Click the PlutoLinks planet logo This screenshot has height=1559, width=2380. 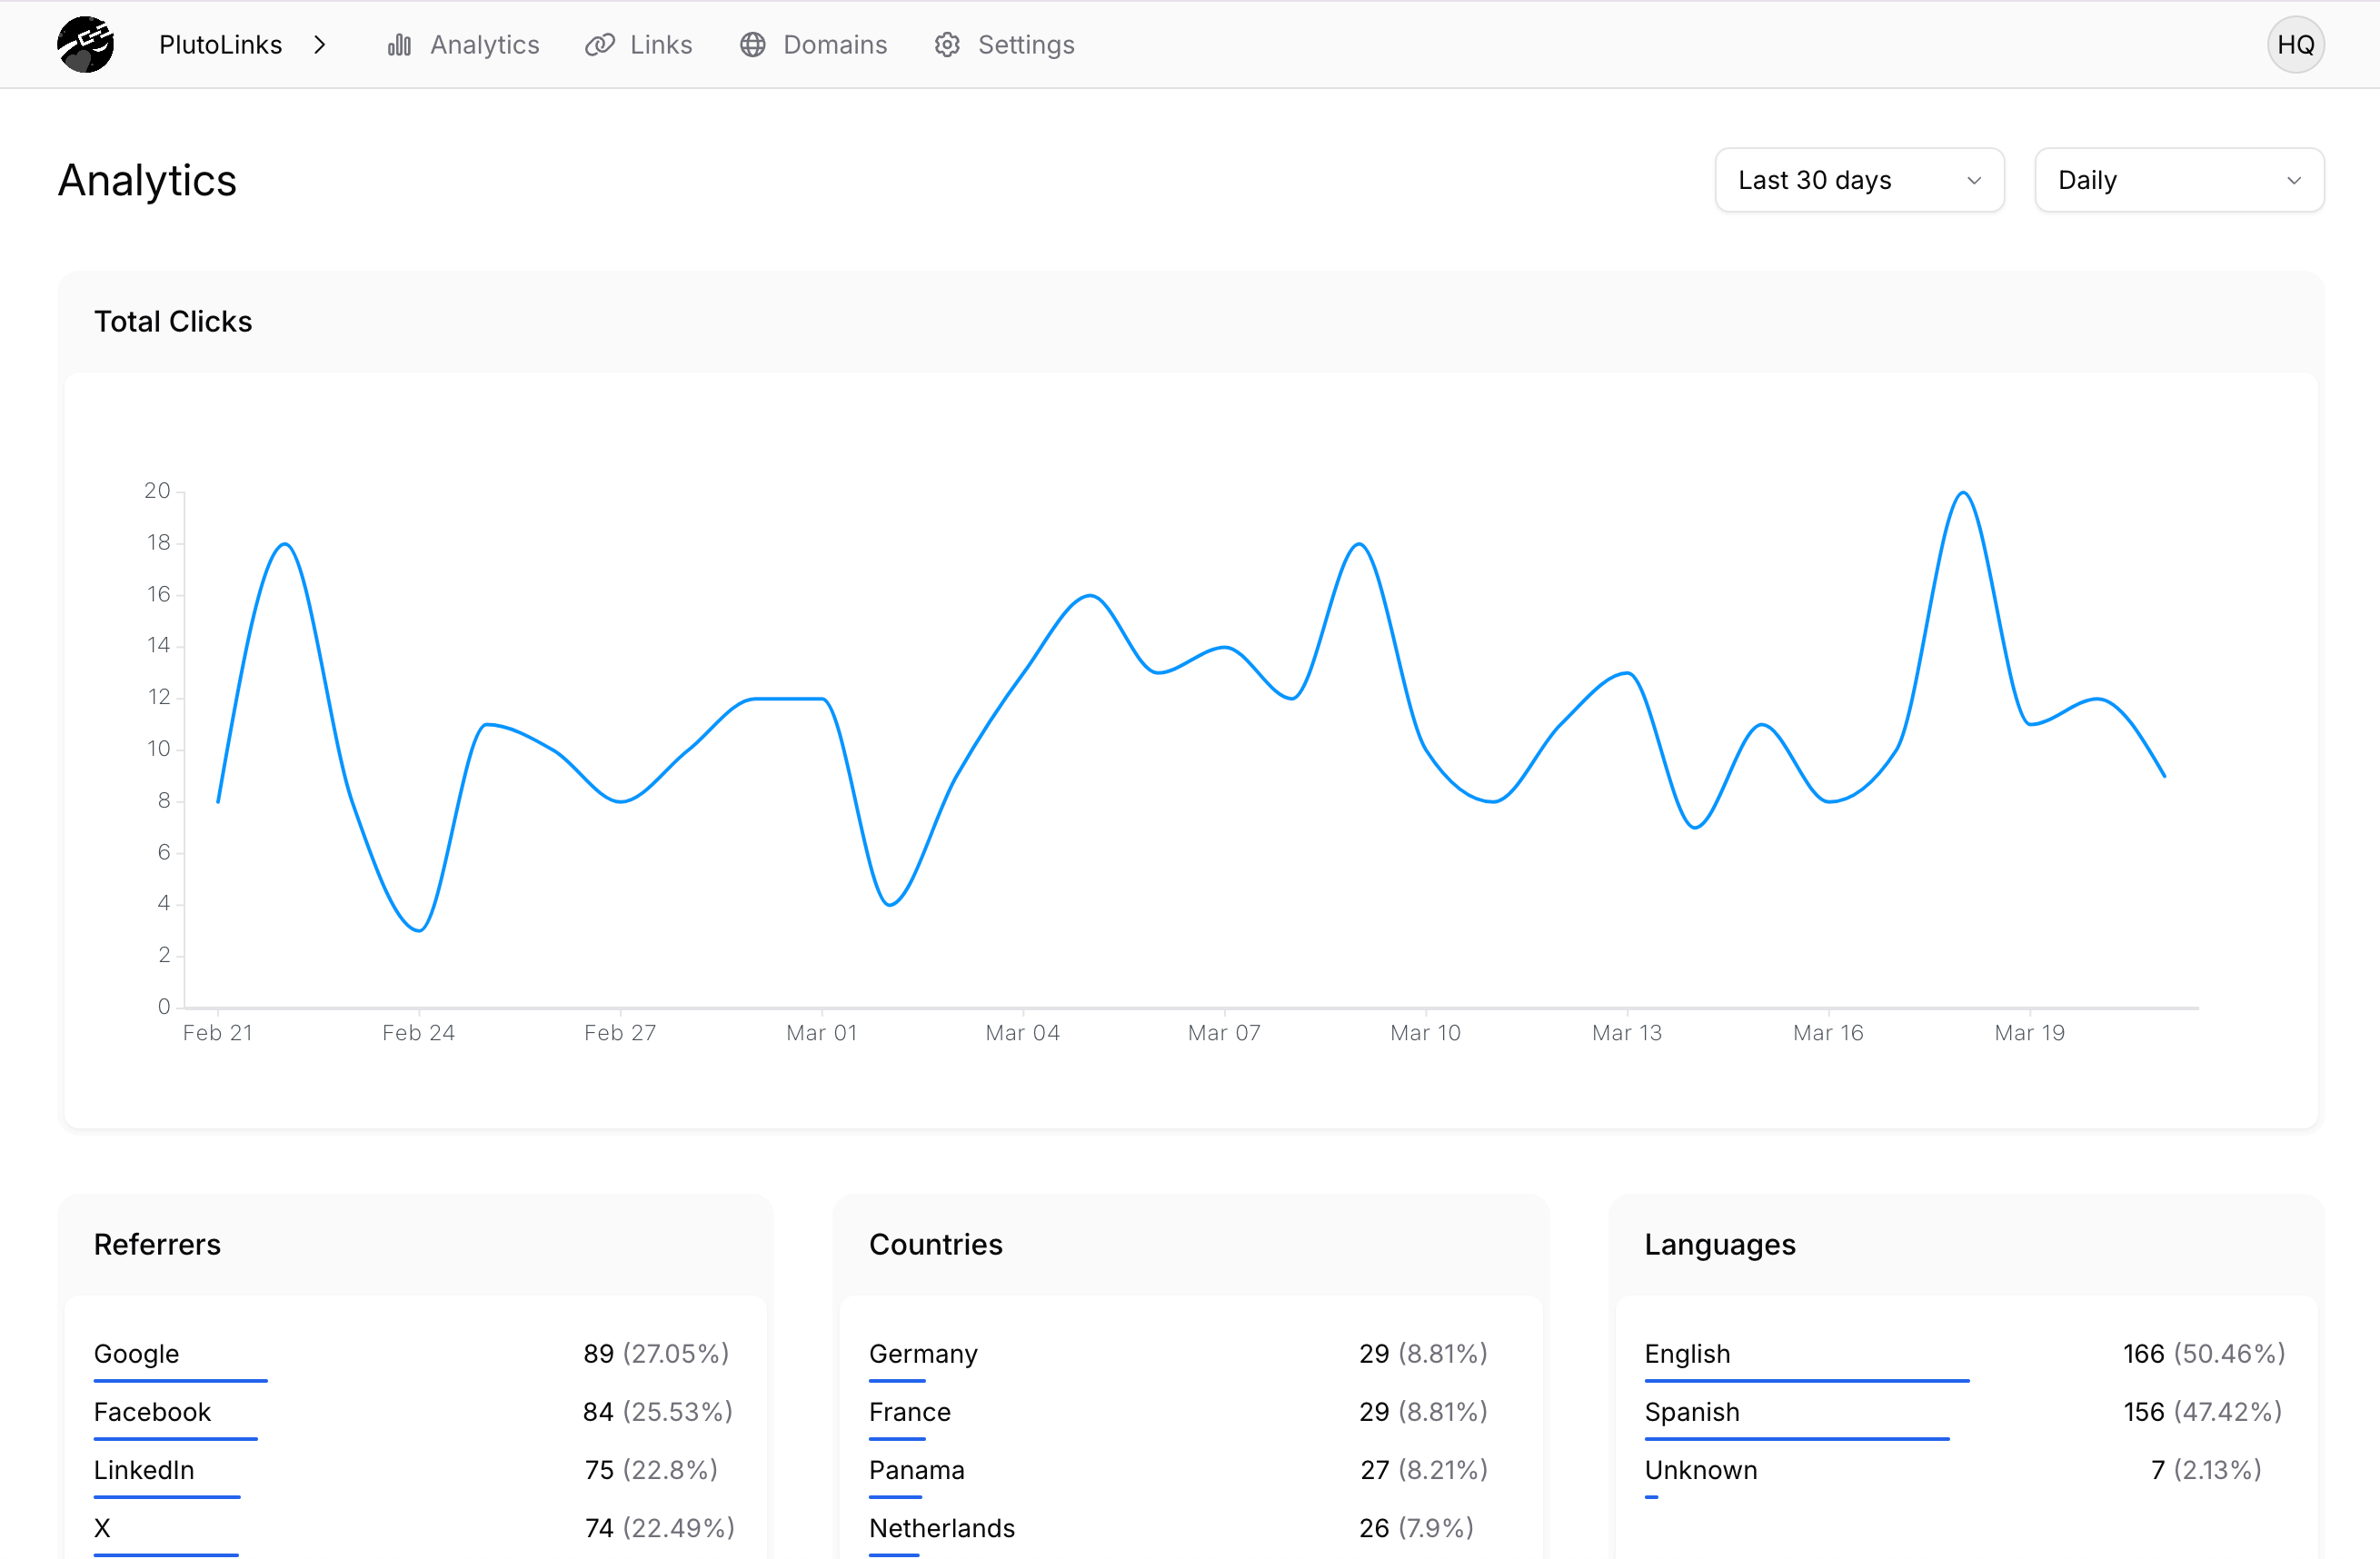(x=86, y=45)
